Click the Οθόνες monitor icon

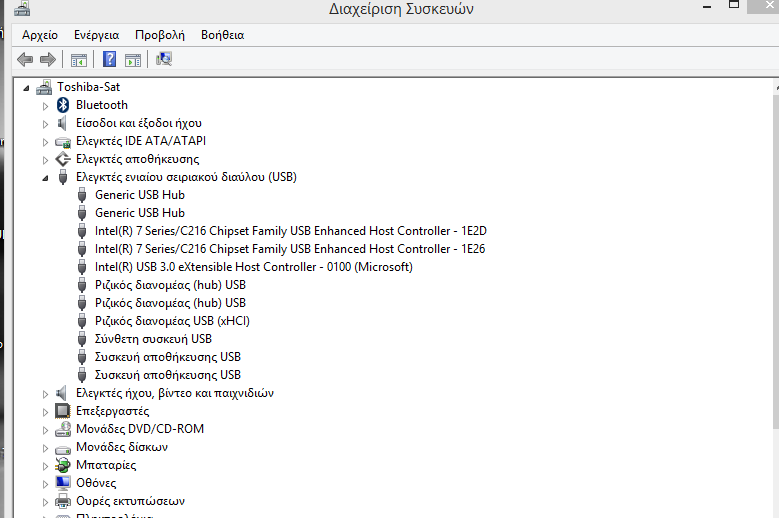tap(63, 483)
